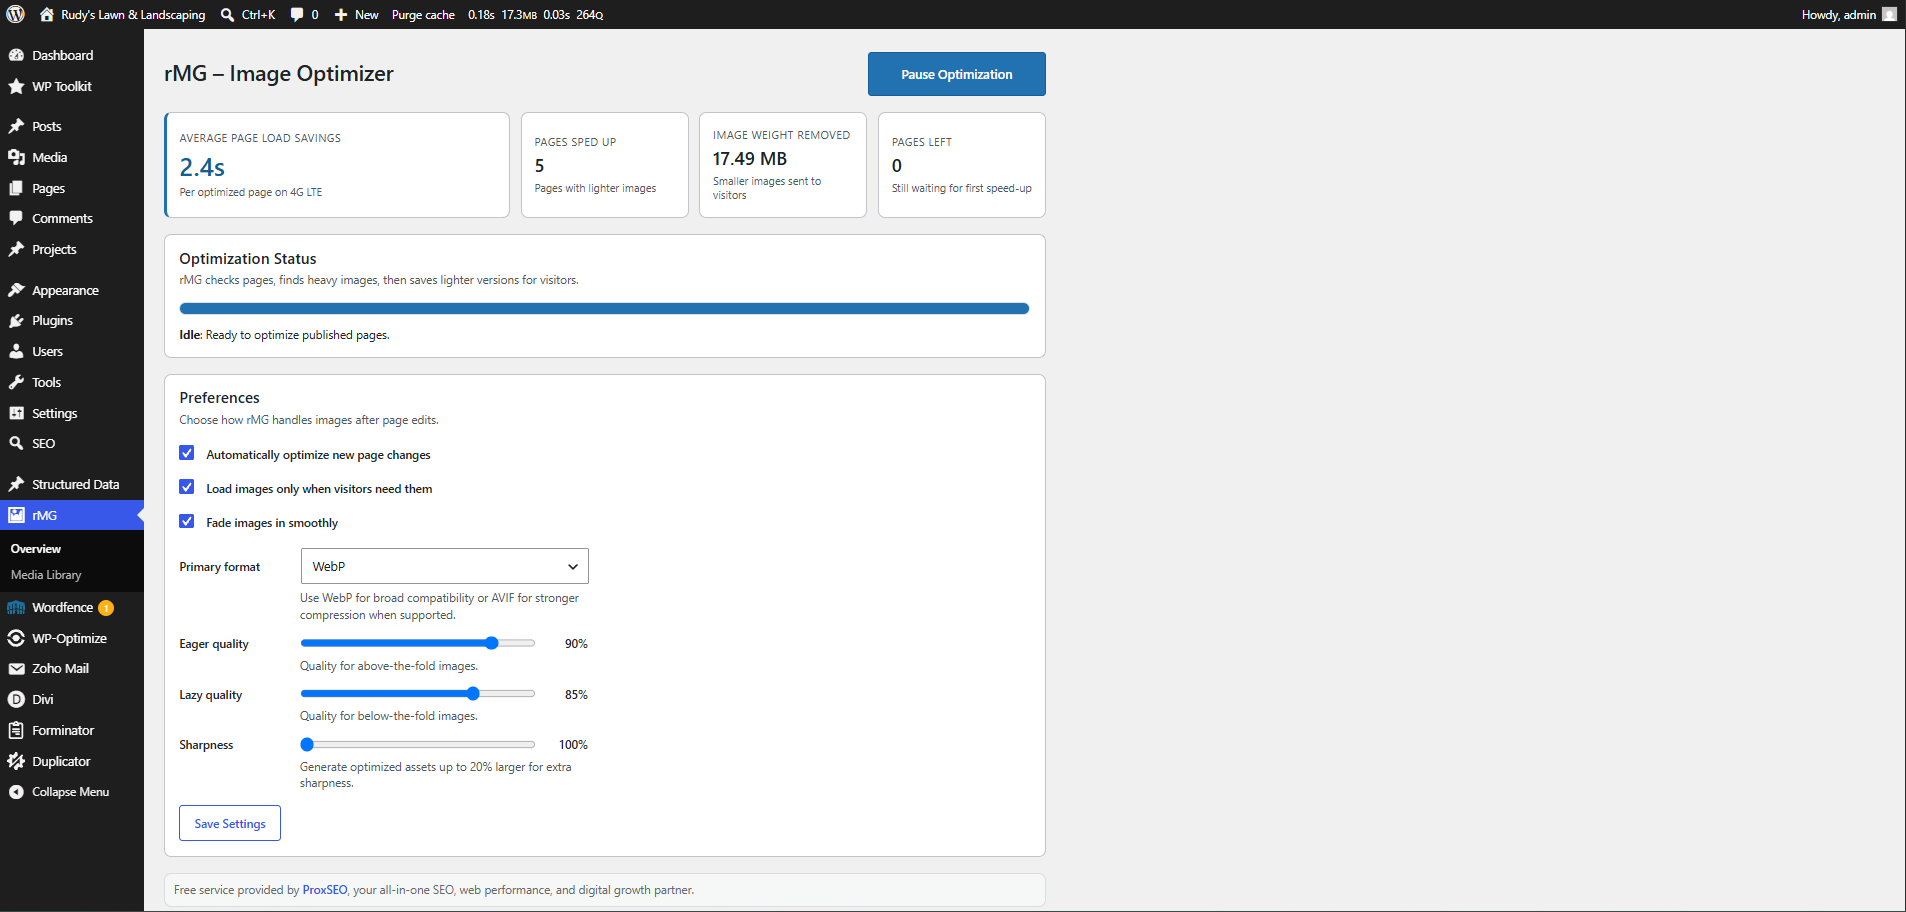The image size is (1906, 912).
Task: Click the Users person icon
Action: [x=16, y=351]
